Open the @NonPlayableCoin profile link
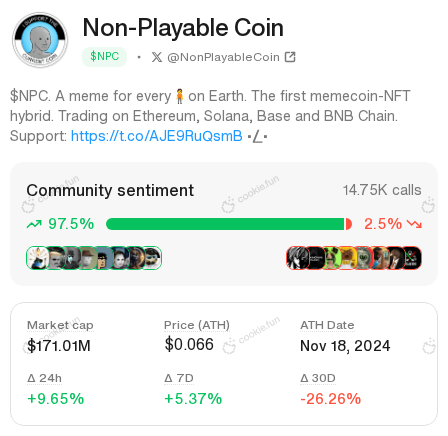448x436 pixels. coord(223,57)
